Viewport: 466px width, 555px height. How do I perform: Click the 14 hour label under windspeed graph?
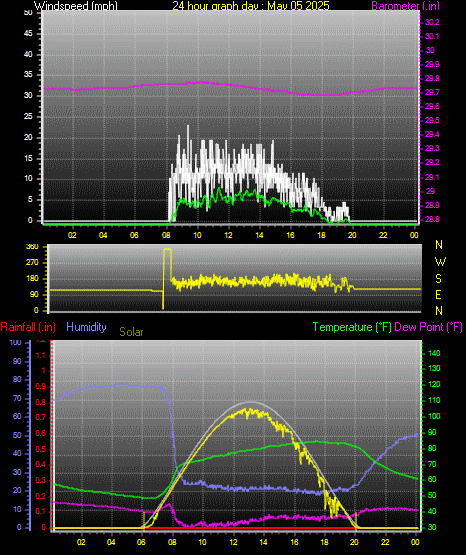(259, 235)
